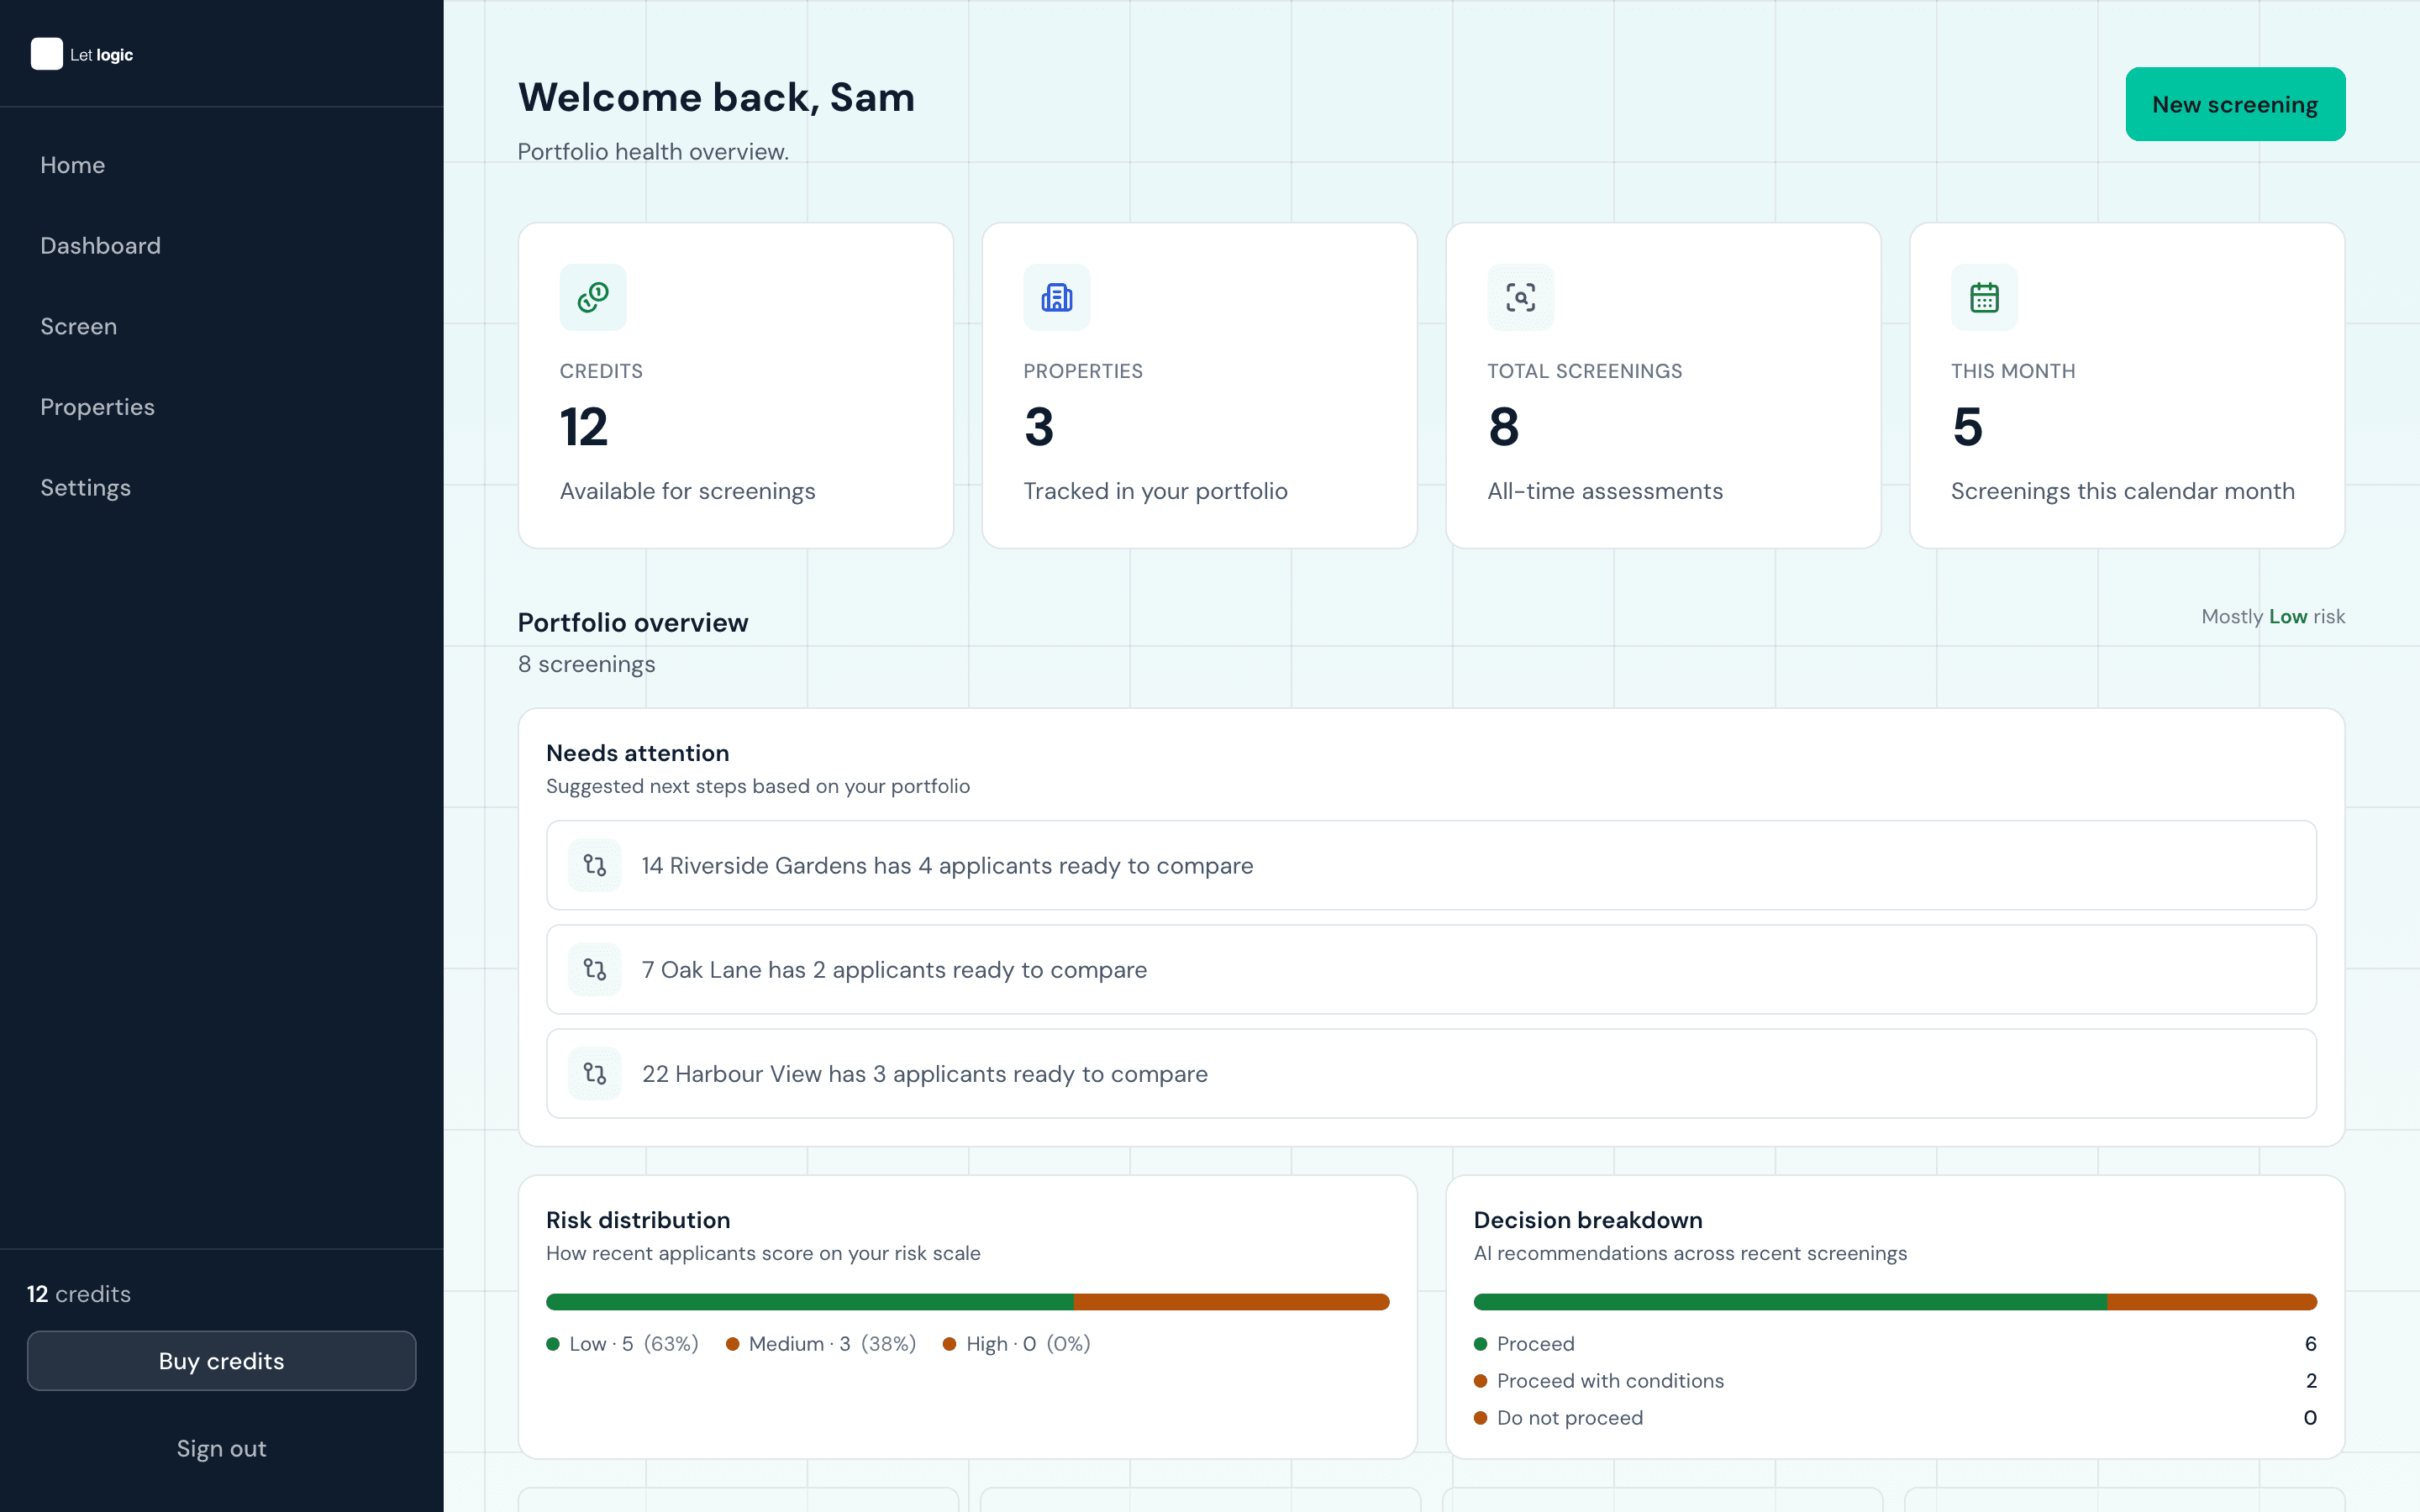
Task: Click the '8 screenings' subtitle
Action: pos(587,664)
